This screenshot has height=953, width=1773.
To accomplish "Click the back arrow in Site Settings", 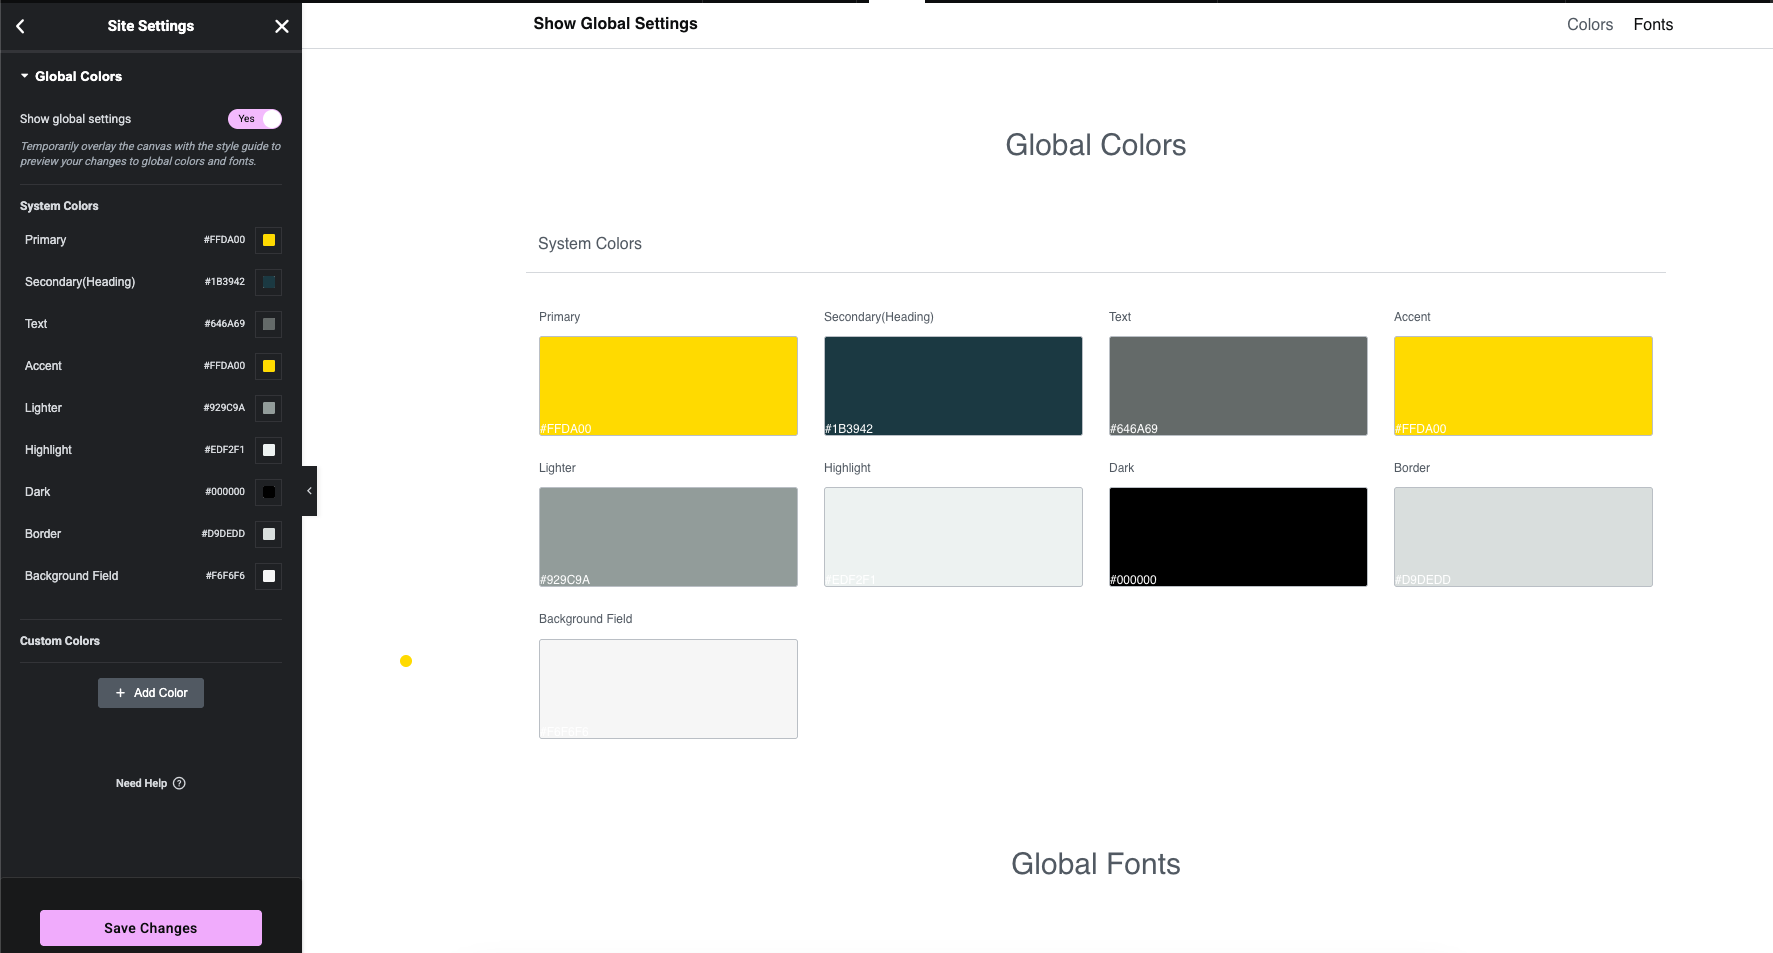I will tap(21, 26).
